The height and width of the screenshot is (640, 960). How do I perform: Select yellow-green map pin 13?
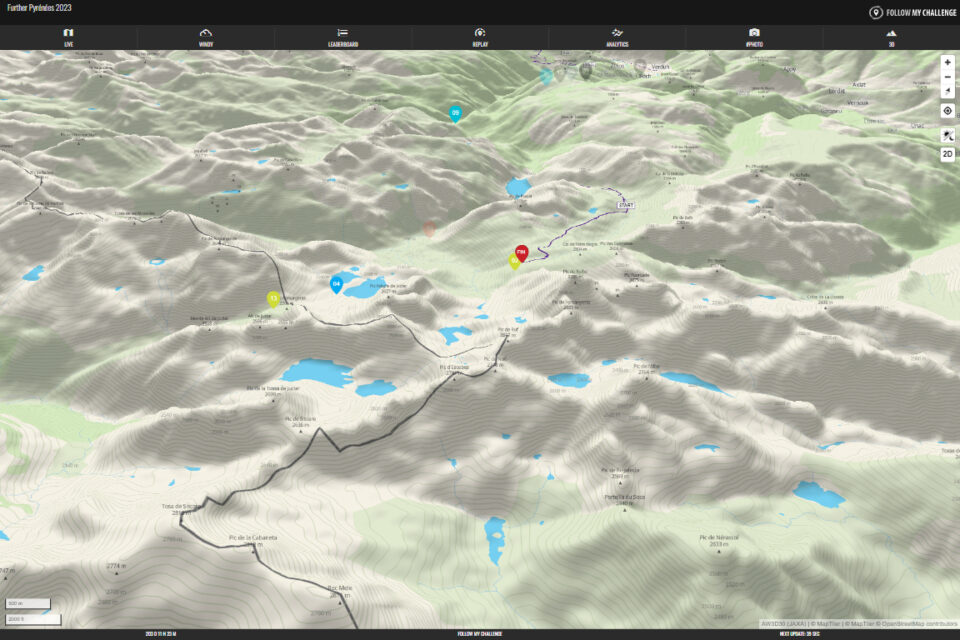pyautogui.click(x=273, y=299)
